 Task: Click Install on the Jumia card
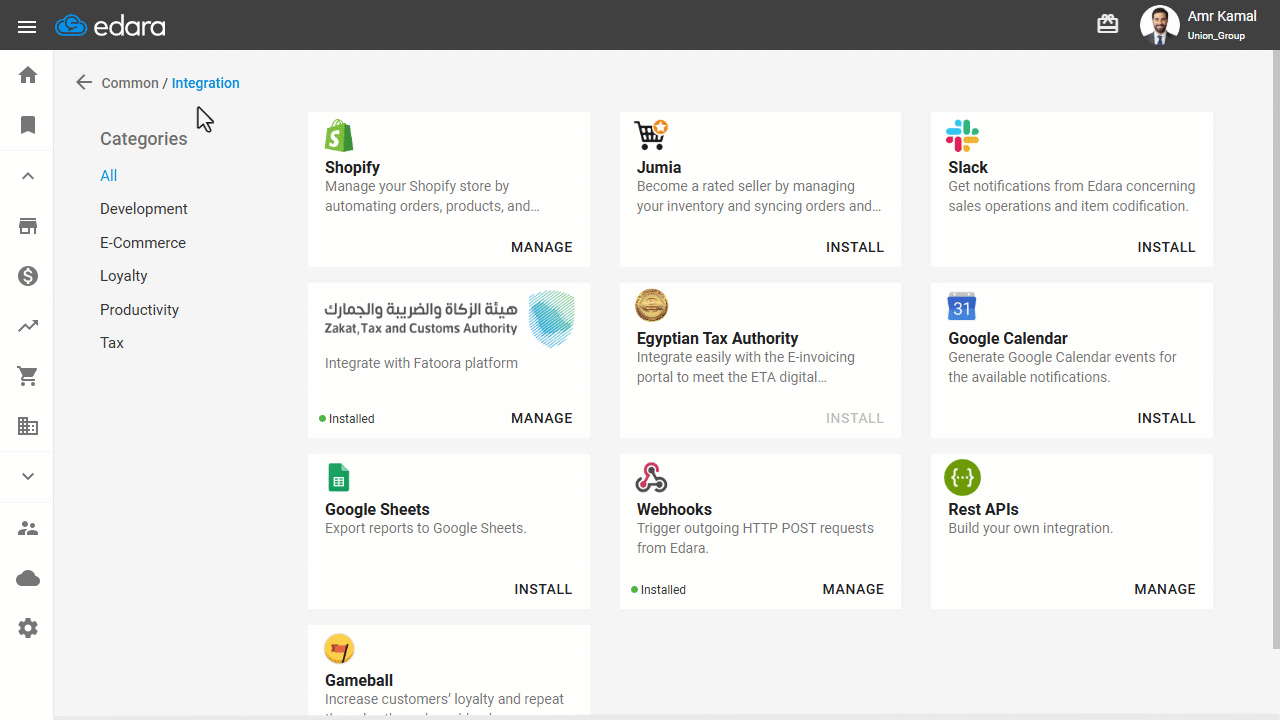[x=855, y=247]
